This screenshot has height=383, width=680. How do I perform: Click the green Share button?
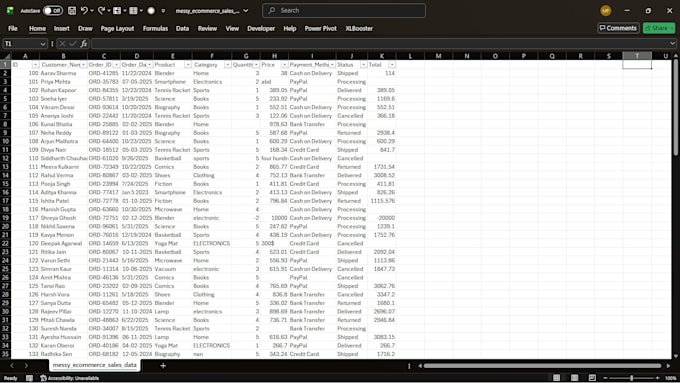click(659, 28)
